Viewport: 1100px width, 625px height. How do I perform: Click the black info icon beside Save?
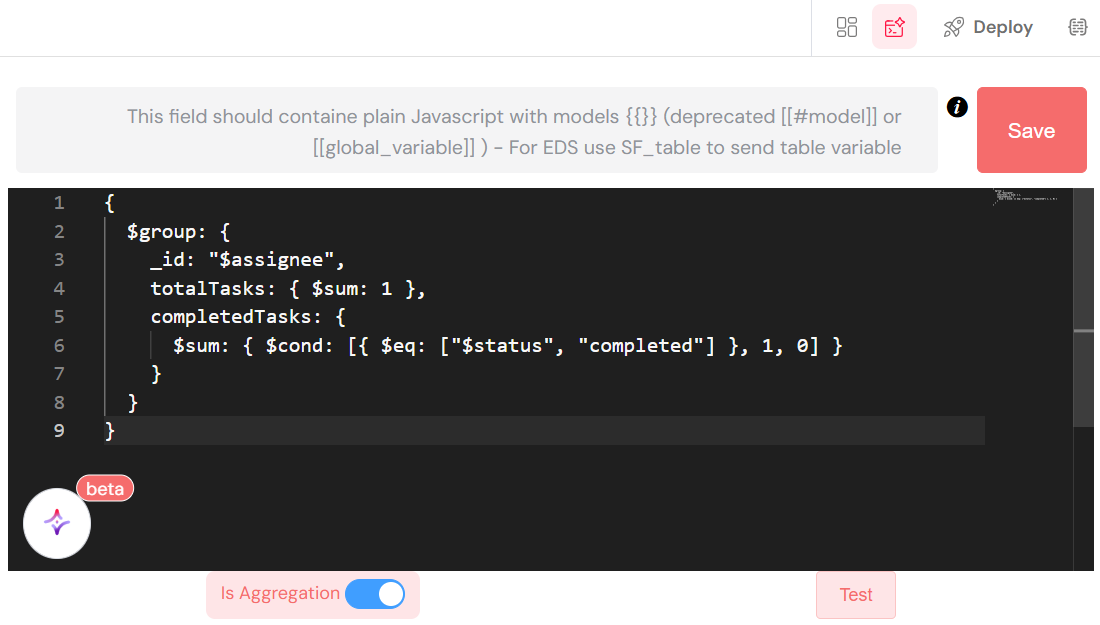pos(957,107)
